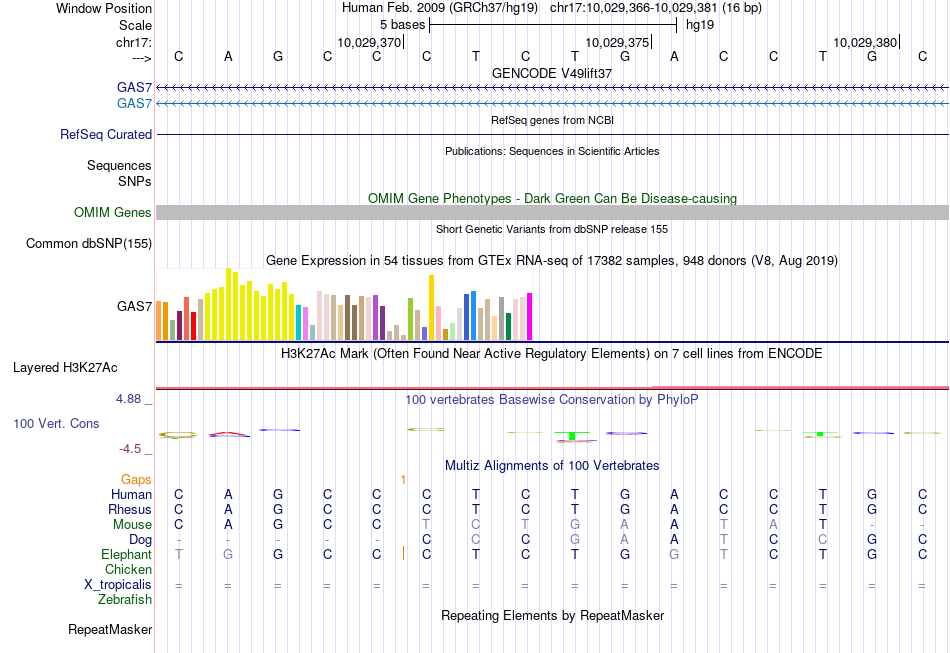Click the light blue GAS7 transcript label
Image resolution: width=950 pixels, height=653 pixels.
(x=135, y=103)
